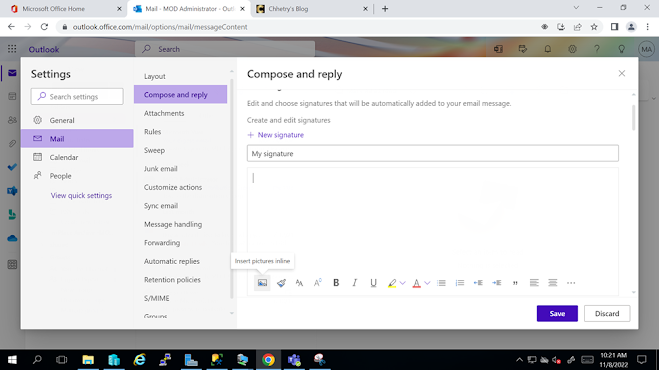Open Microsoft Teams from taskbar
This screenshot has height=370, width=659.
pos(294,360)
